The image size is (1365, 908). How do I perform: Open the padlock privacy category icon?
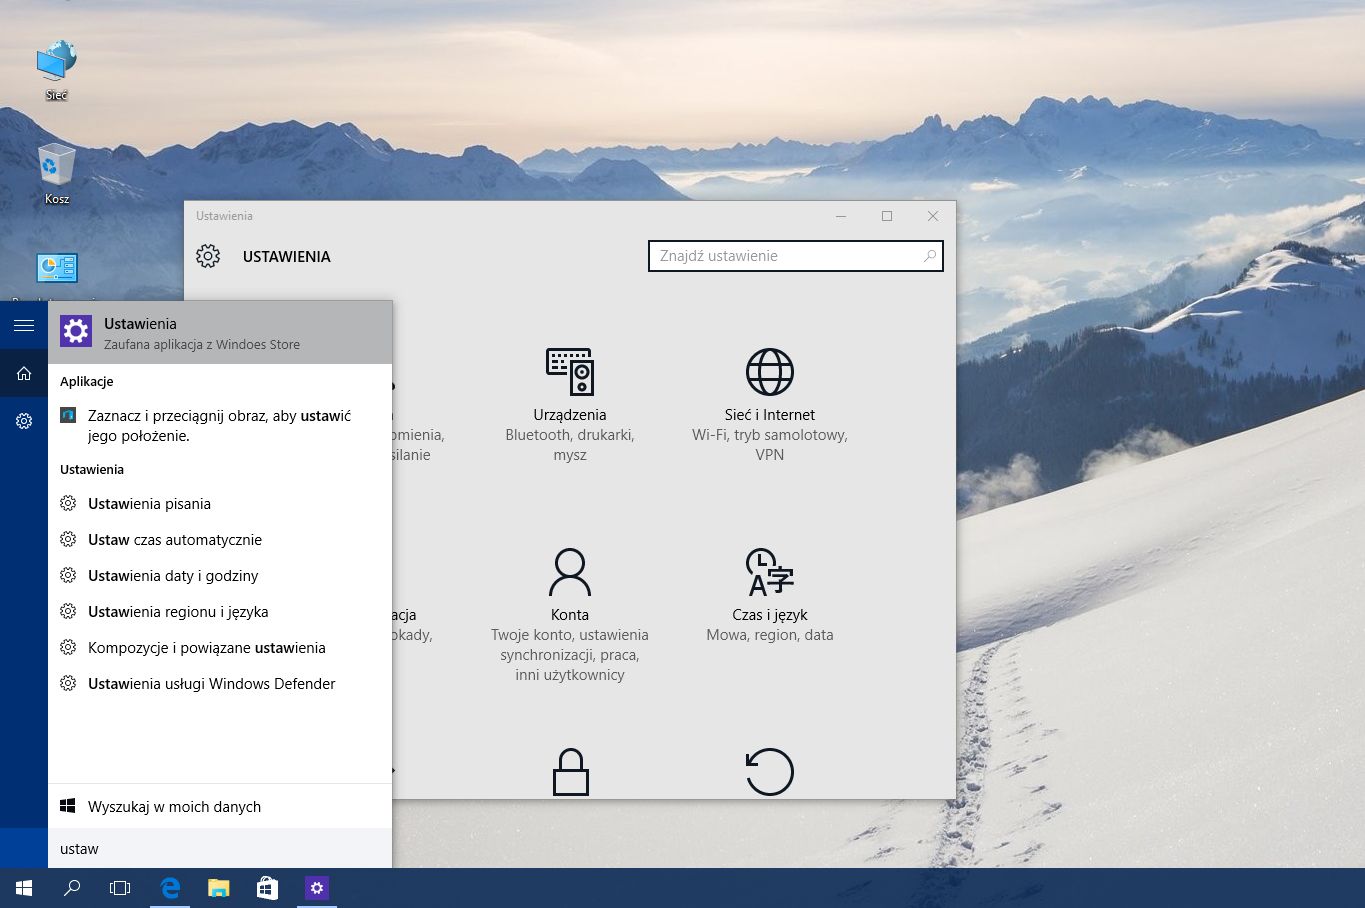[x=570, y=771]
